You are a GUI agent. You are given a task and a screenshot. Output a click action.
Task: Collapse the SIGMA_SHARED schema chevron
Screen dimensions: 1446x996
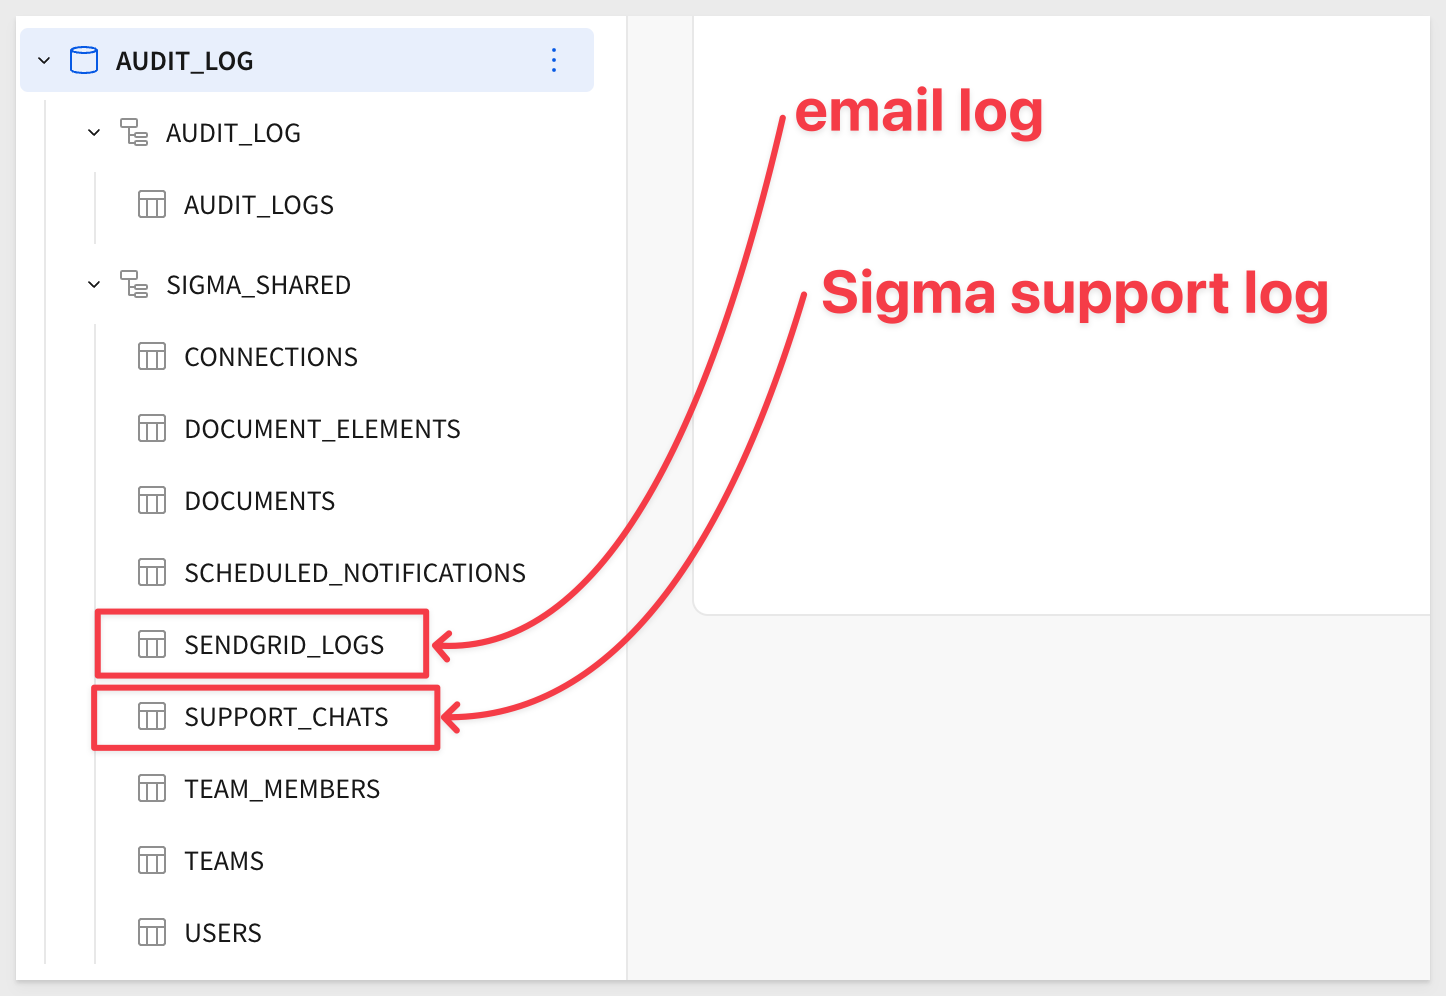point(94,284)
